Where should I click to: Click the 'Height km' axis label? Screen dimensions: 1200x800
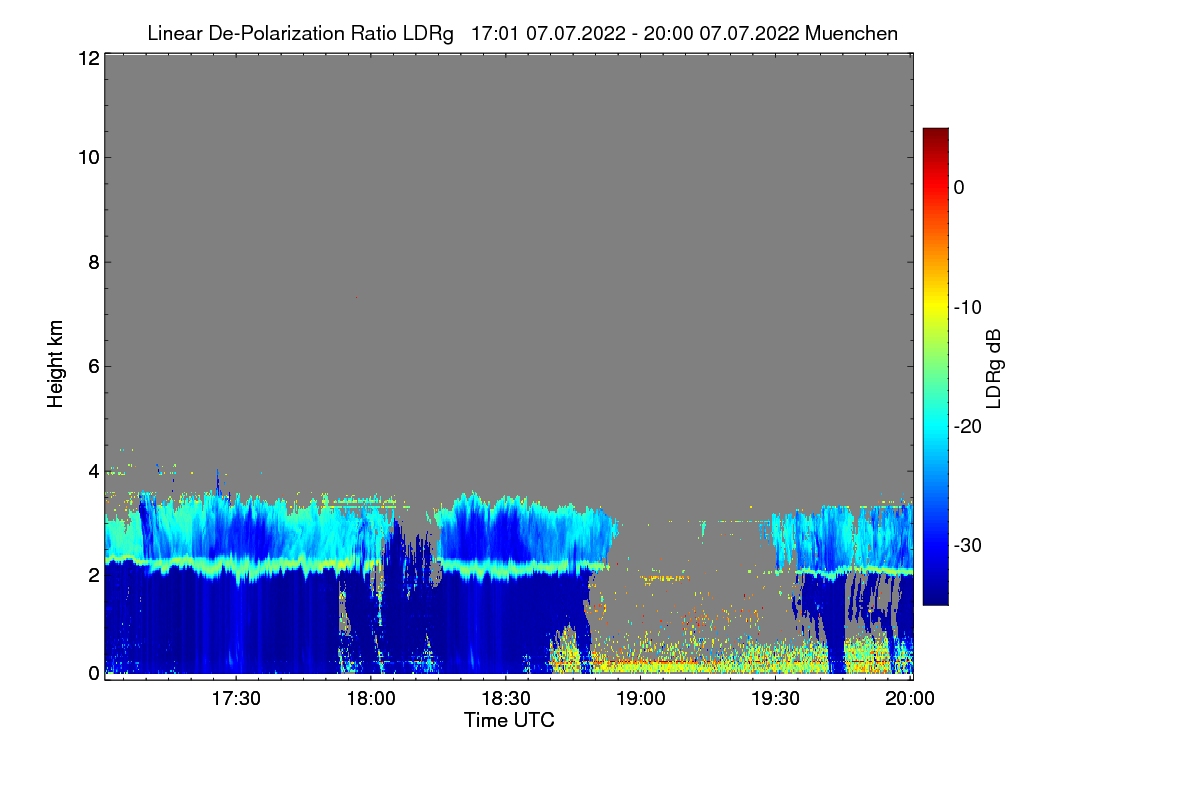tap(56, 364)
